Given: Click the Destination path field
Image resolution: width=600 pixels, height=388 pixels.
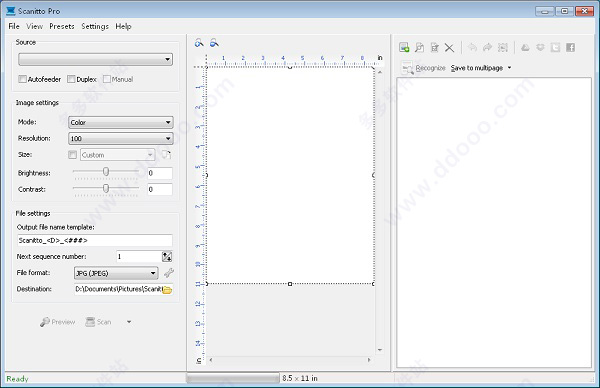Looking at the screenshot, I should pyautogui.click(x=118, y=289).
